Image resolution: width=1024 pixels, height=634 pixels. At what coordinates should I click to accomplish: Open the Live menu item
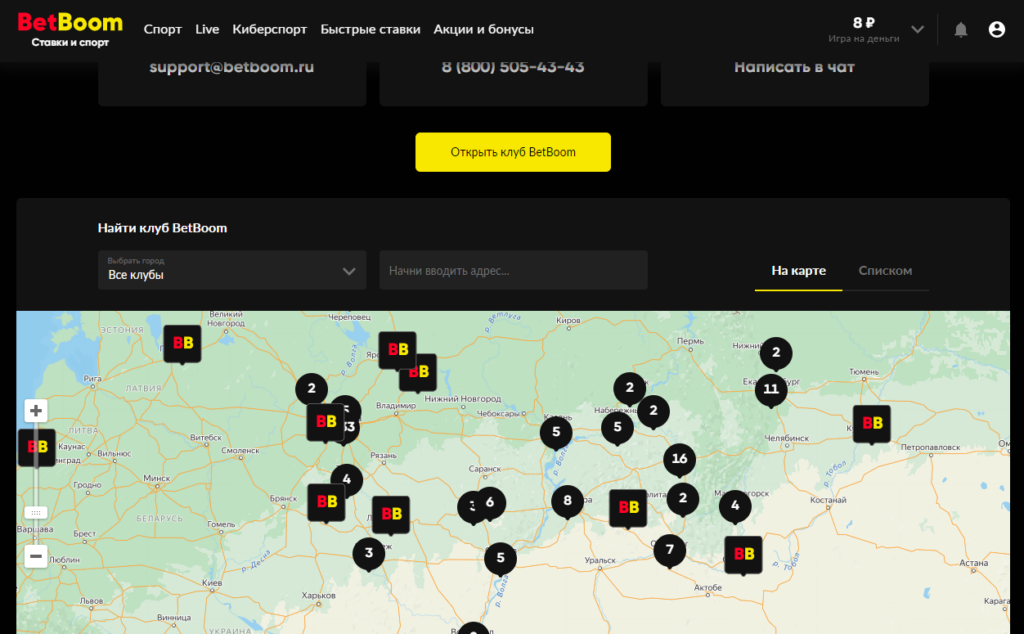pyautogui.click(x=207, y=29)
